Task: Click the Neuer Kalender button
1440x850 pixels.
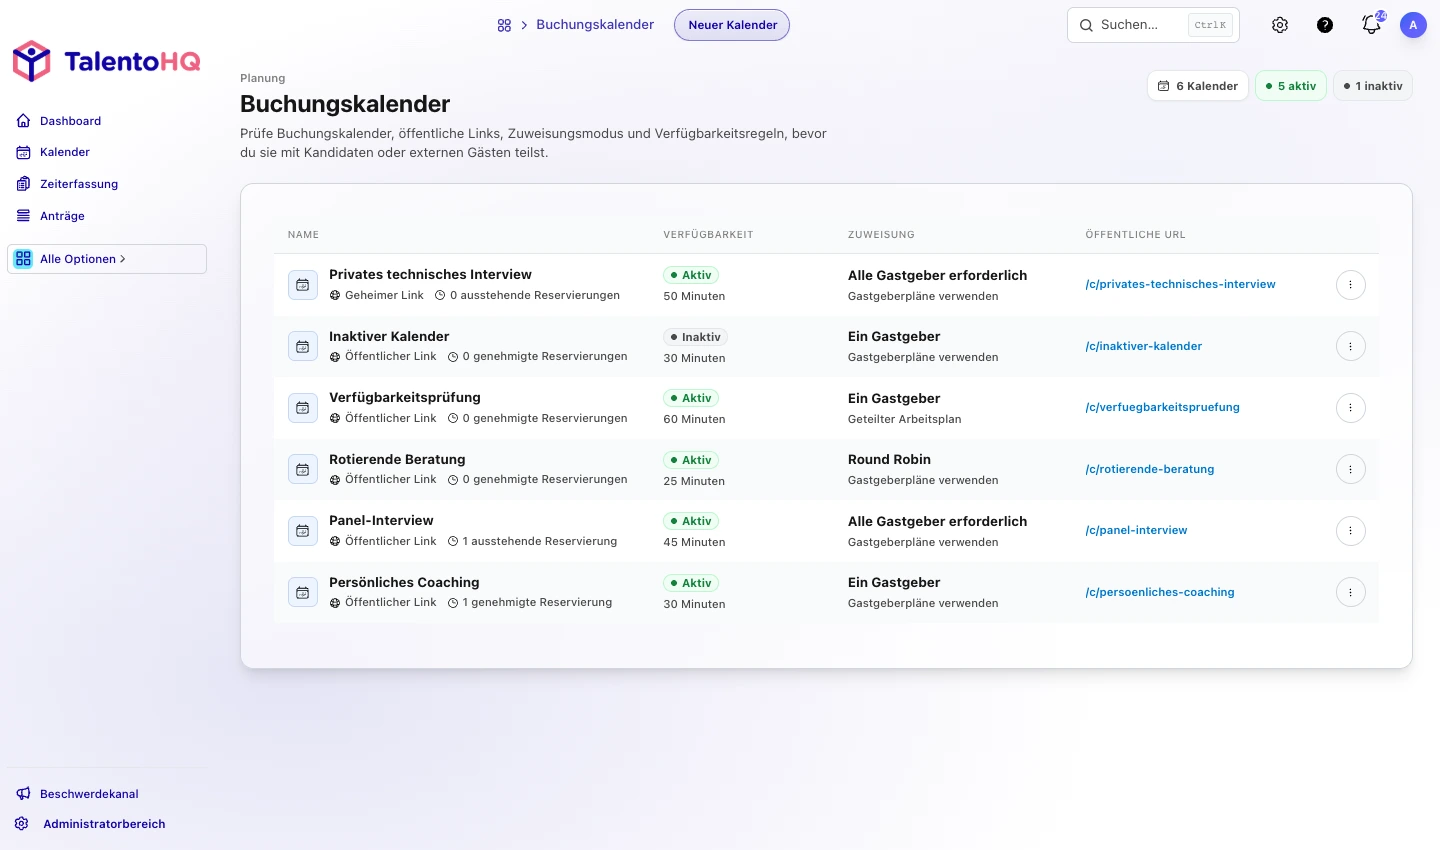Action: pos(732,25)
